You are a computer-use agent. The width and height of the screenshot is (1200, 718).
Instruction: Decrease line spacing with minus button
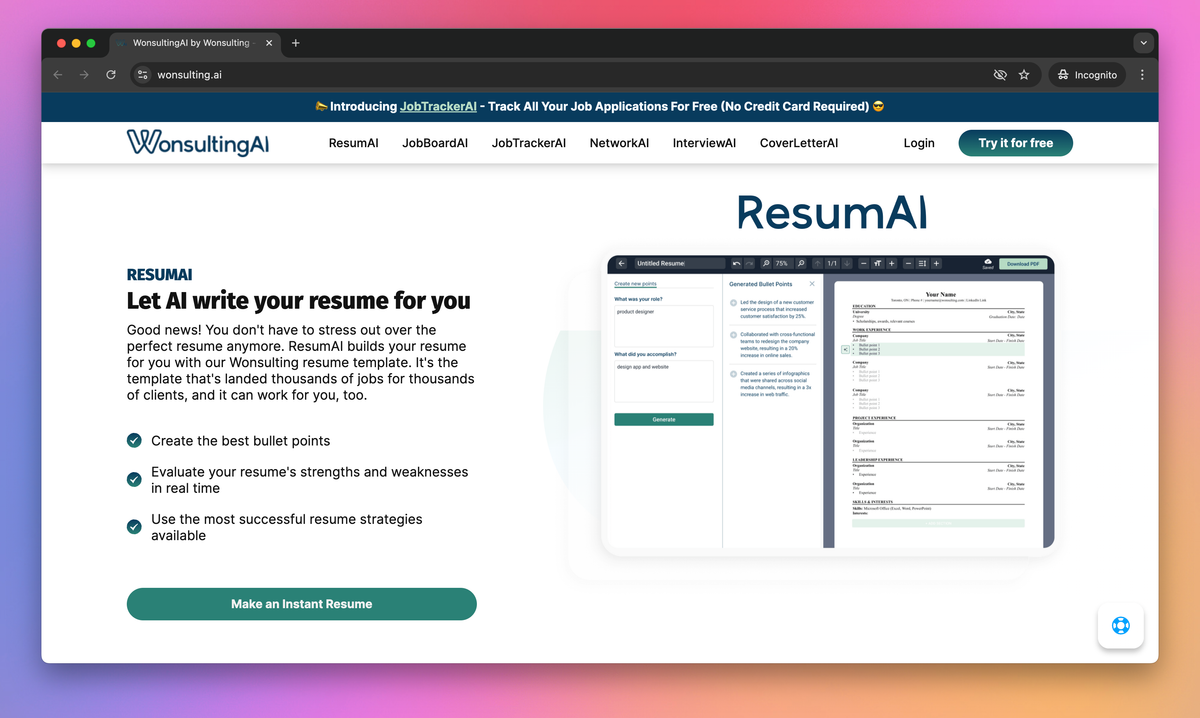(x=909, y=263)
